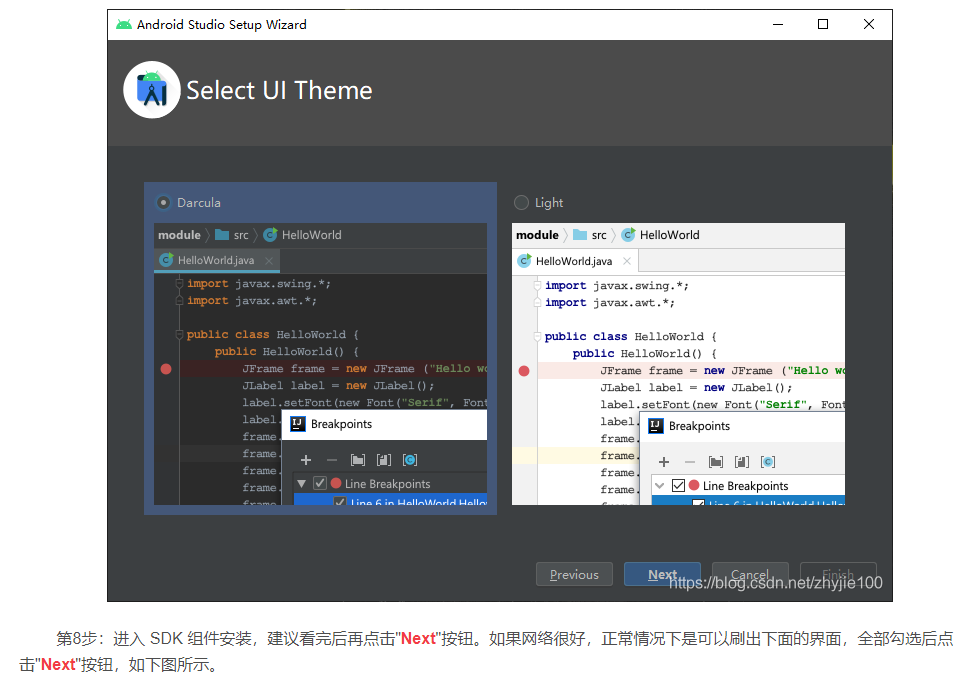Click Group by file icon in Light preview
The width and height of the screenshot is (965, 686).
click(742, 462)
